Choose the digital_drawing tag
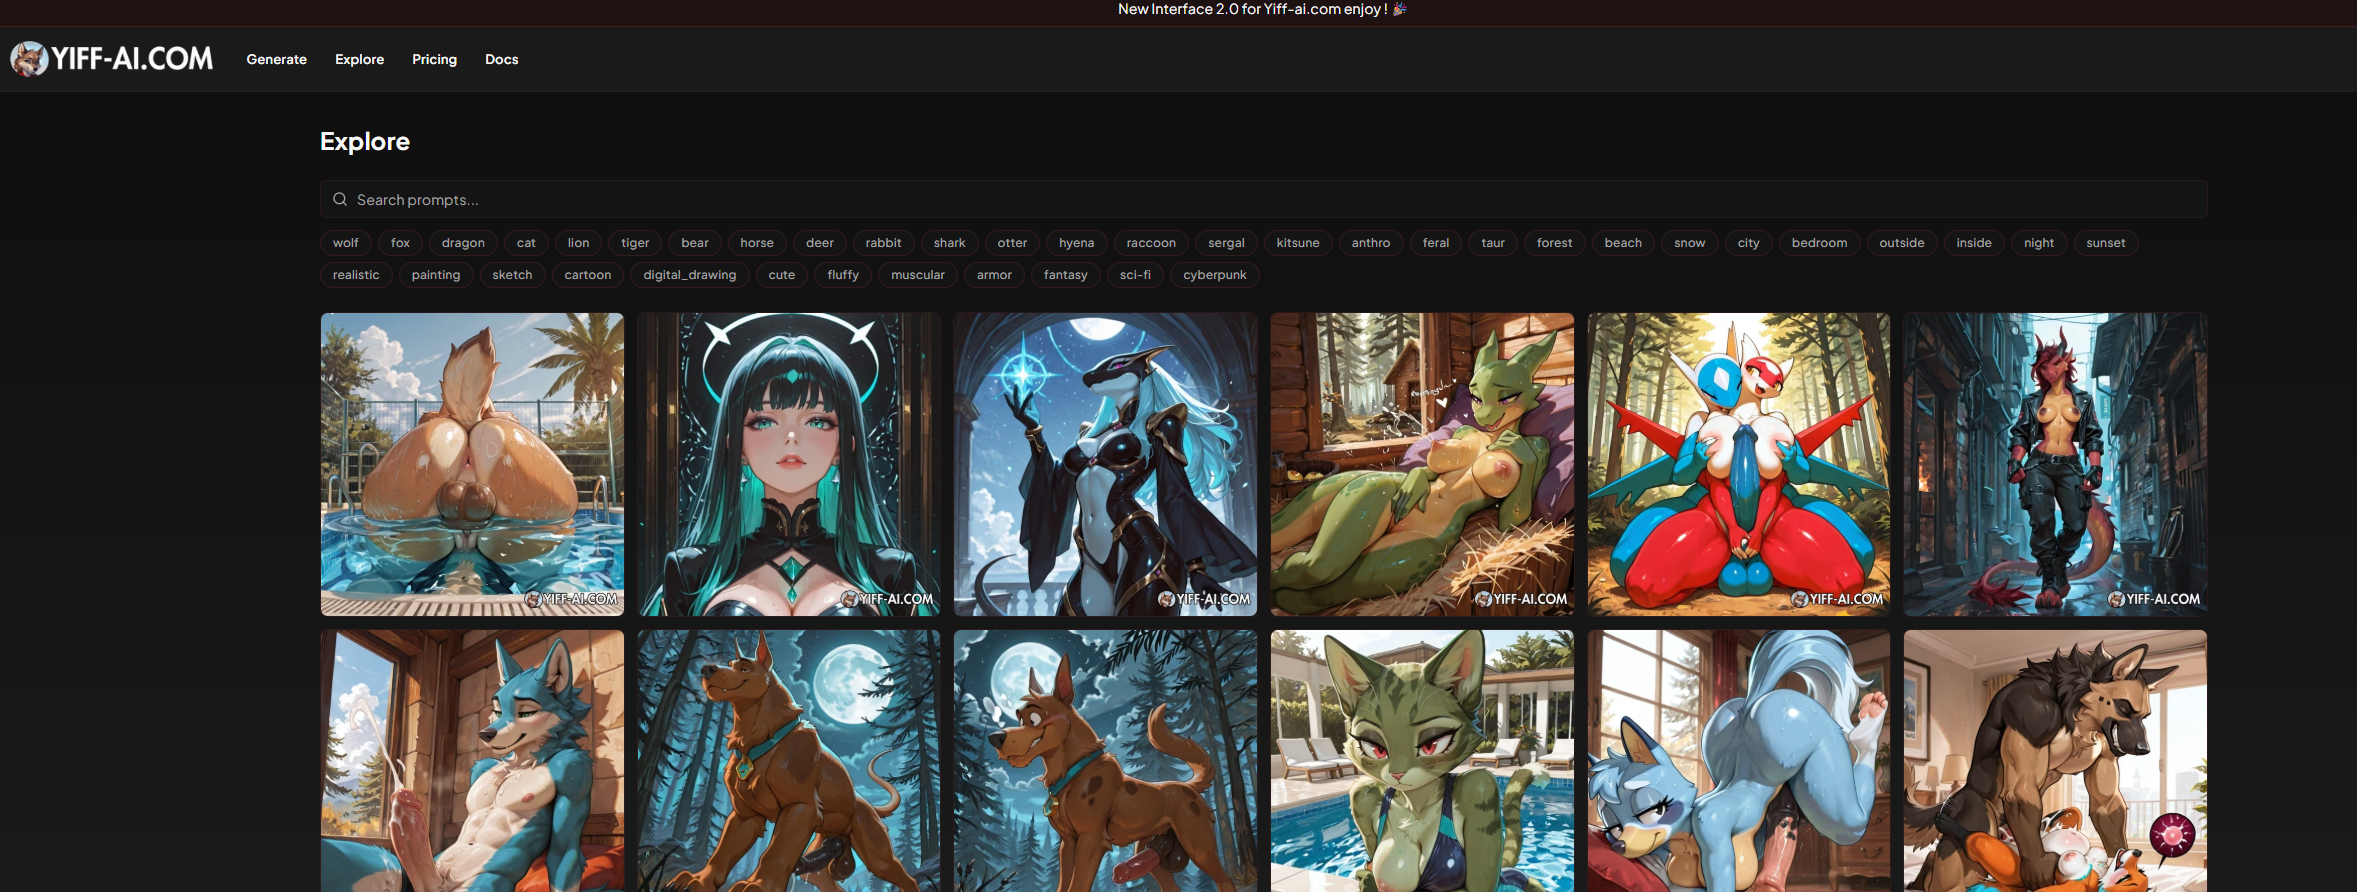Image resolution: width=2357 pixels, height=892 pixels. [x=690, y=275]
